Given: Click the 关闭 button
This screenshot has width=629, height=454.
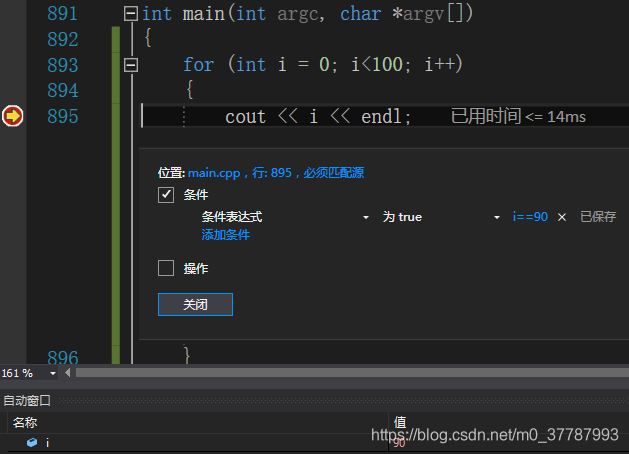Looking at the screenshot, I should (x=195, y=304).
